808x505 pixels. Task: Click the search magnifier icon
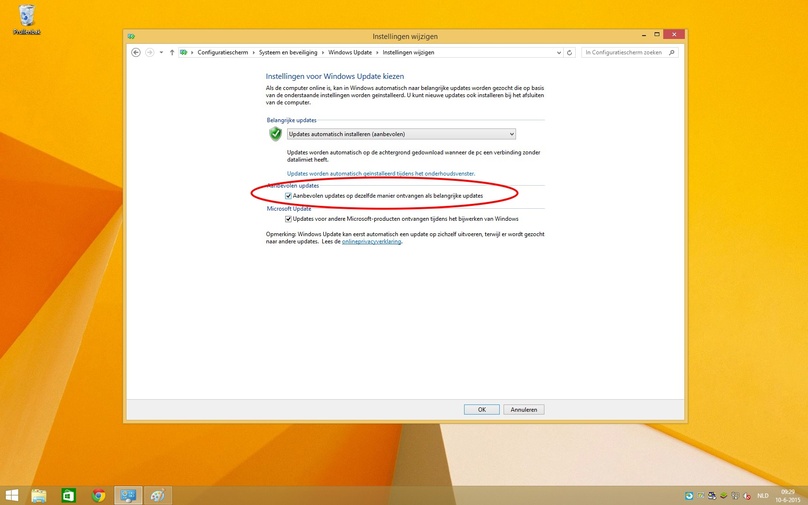(x=671, y=52)
